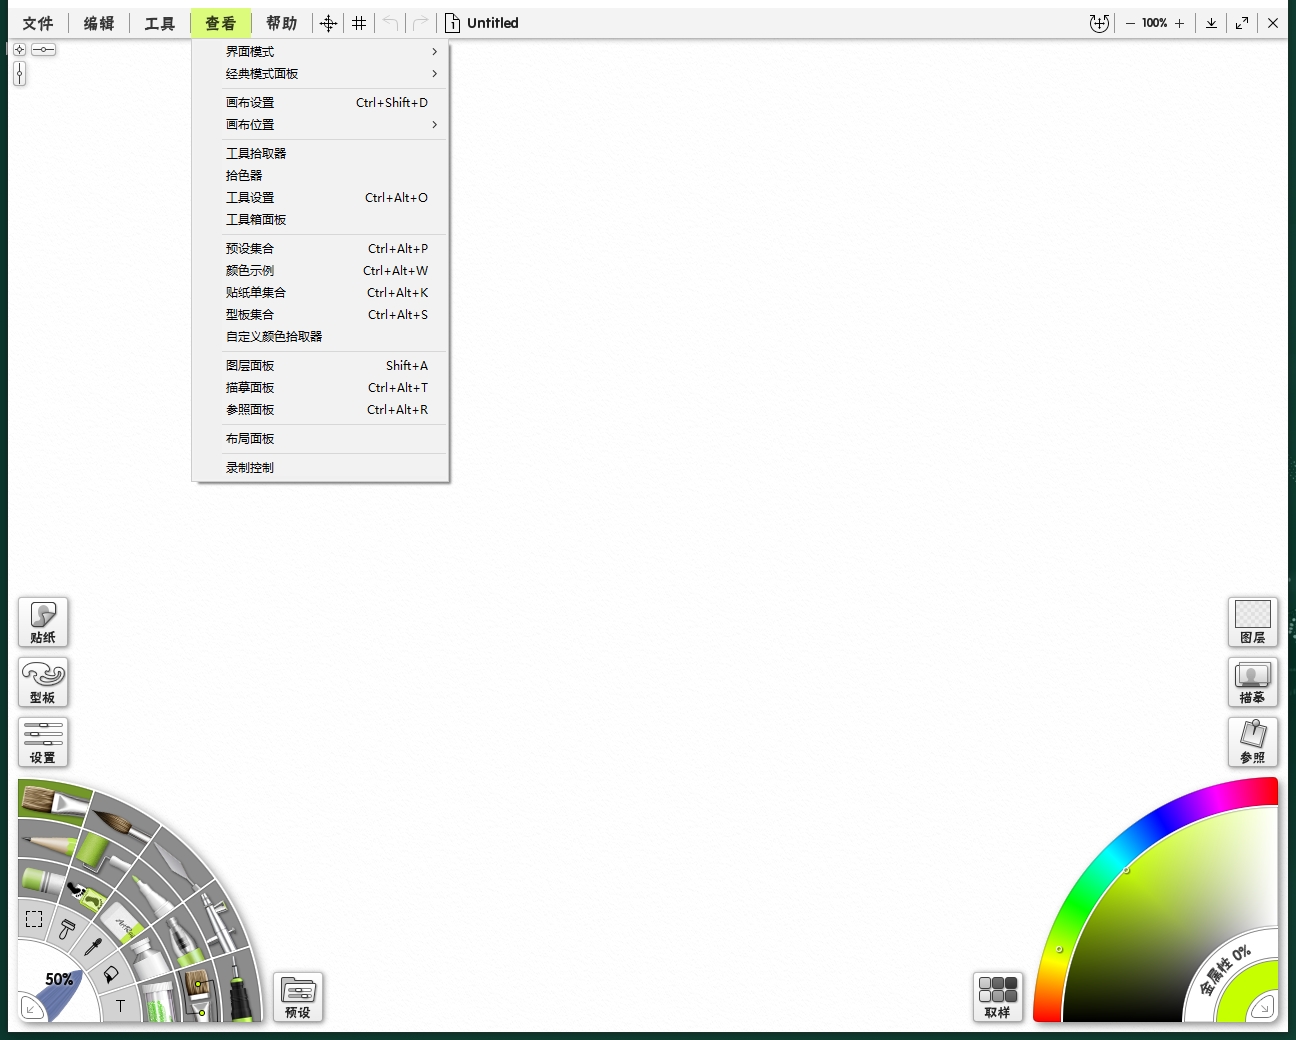Toggle 型板集合 in the menu
Screen dimensions: 1296x1040
[x=321, y=315]
